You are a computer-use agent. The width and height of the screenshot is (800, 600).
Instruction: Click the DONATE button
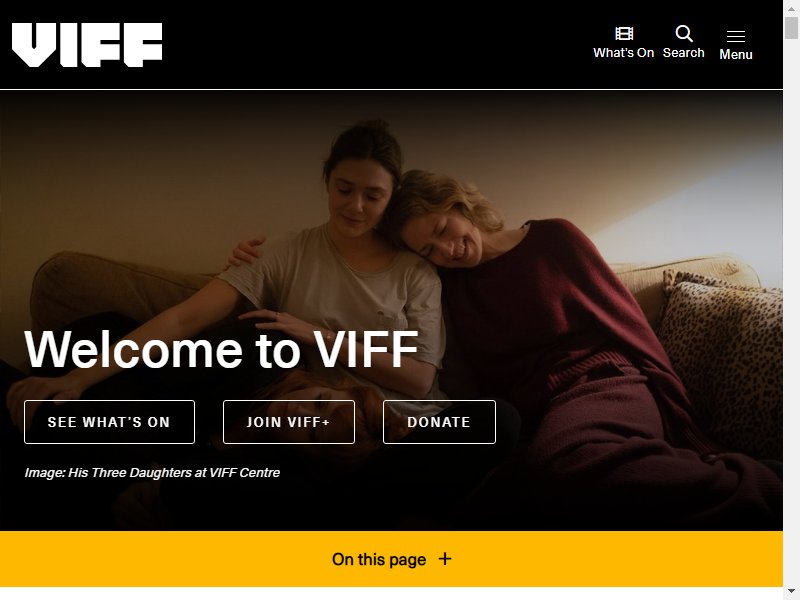pyautogui.click(x=439, y=422)
